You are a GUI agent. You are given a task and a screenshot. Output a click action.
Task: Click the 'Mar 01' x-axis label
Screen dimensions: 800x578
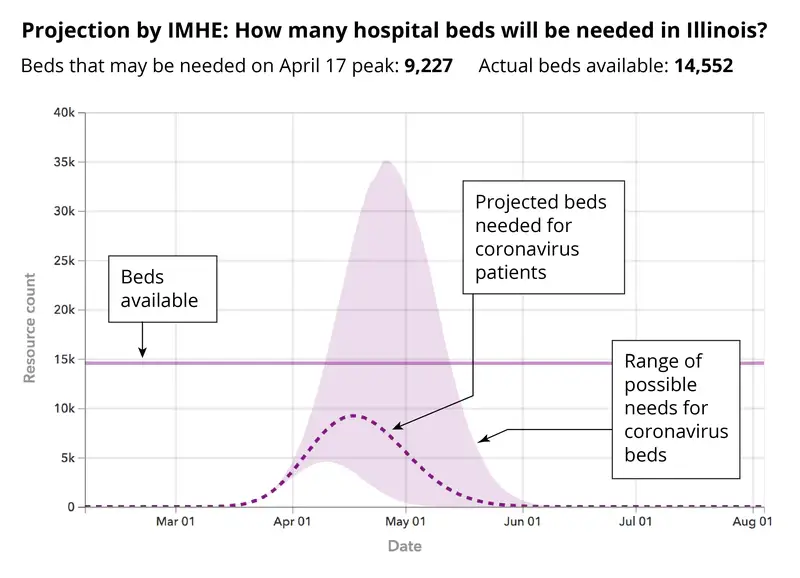(x=173, y=522)
